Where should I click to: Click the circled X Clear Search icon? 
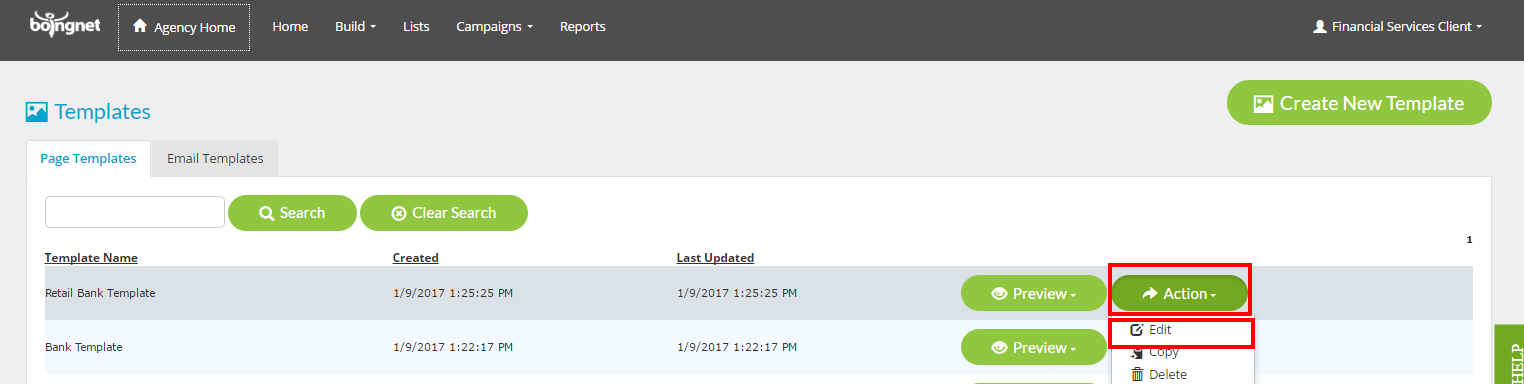[x=399, y=213]
